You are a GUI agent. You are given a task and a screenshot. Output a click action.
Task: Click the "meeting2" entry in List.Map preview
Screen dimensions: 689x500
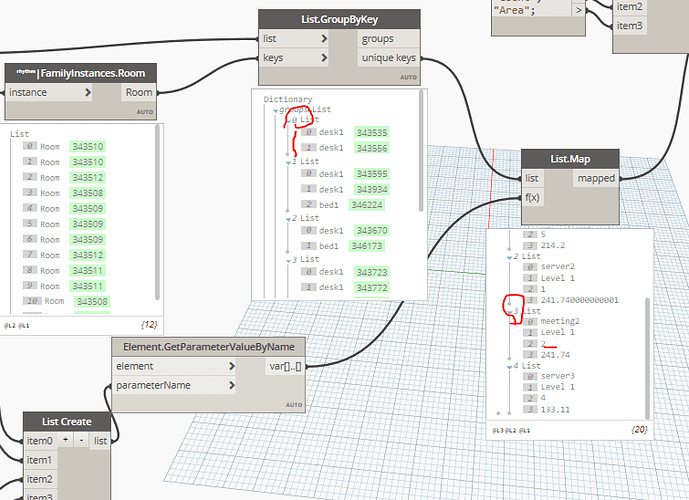[560, 321]
